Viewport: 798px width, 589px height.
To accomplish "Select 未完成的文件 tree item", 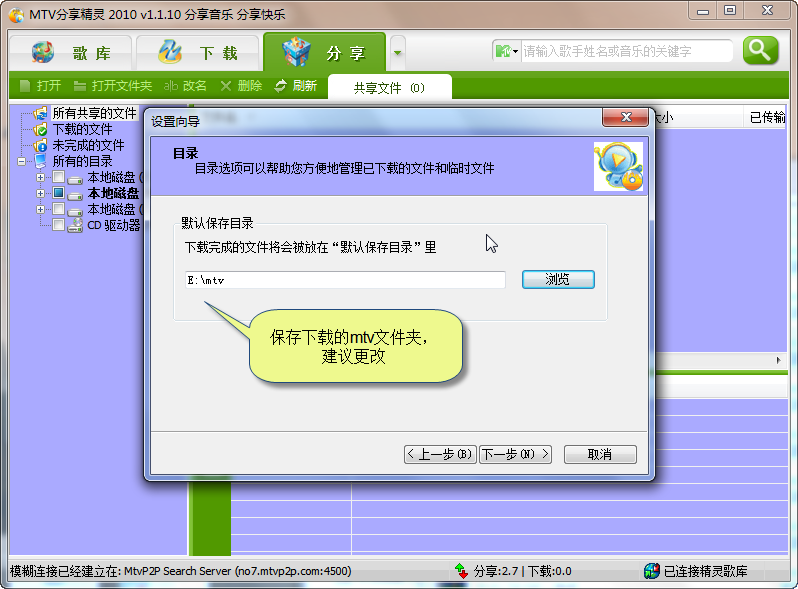I will [x=89, y=145].
